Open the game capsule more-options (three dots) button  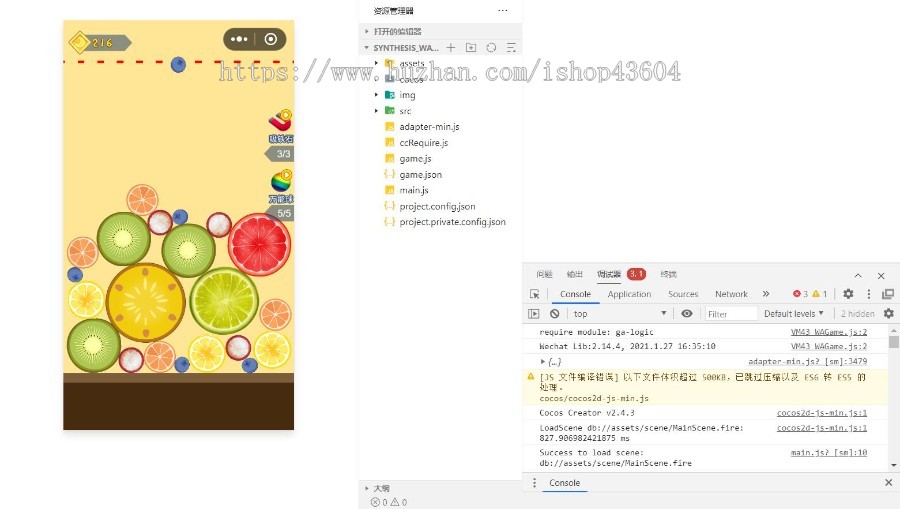point(239,39)
